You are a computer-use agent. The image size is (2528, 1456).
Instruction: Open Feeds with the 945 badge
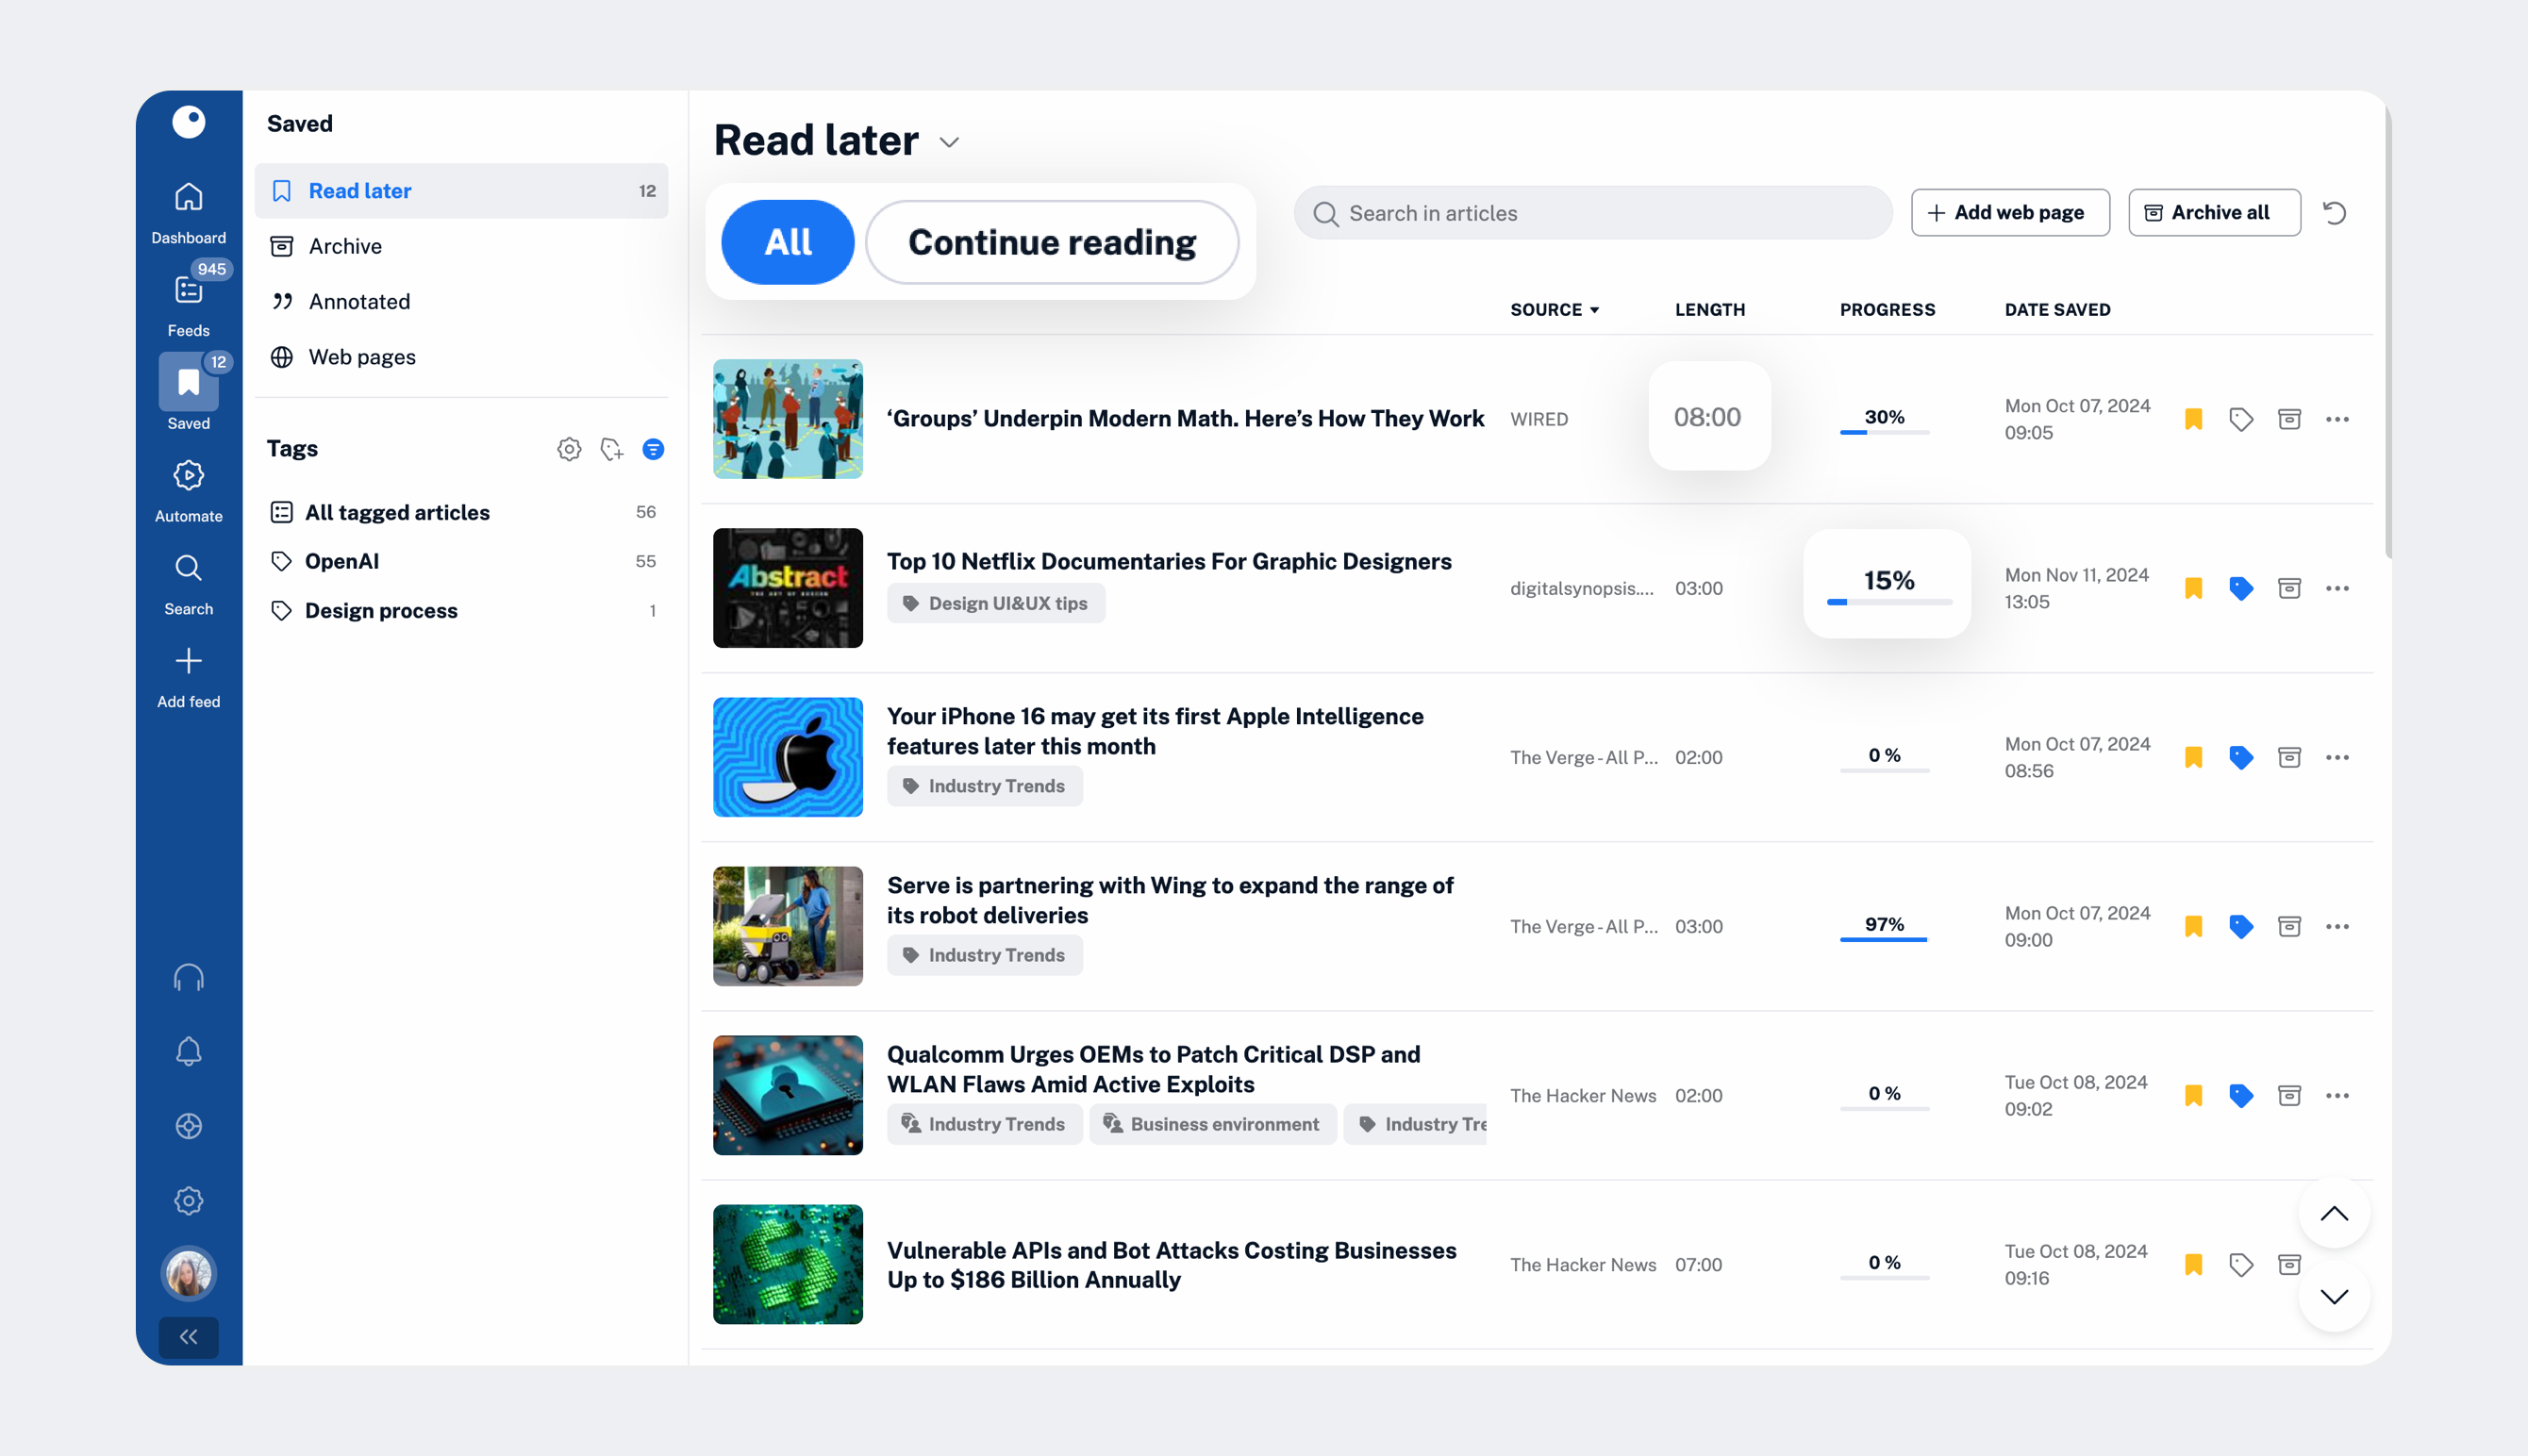click(188, 305)
